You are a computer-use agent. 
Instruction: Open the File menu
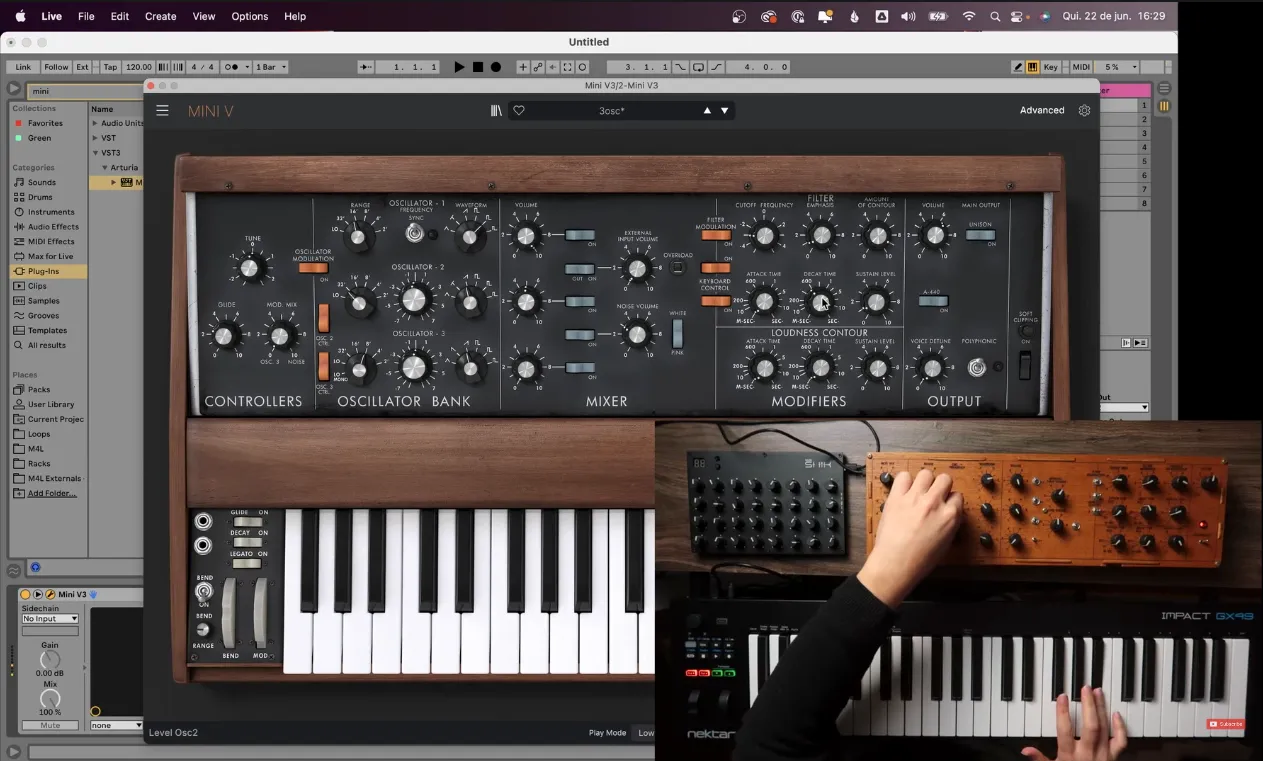tap(86, 16)
